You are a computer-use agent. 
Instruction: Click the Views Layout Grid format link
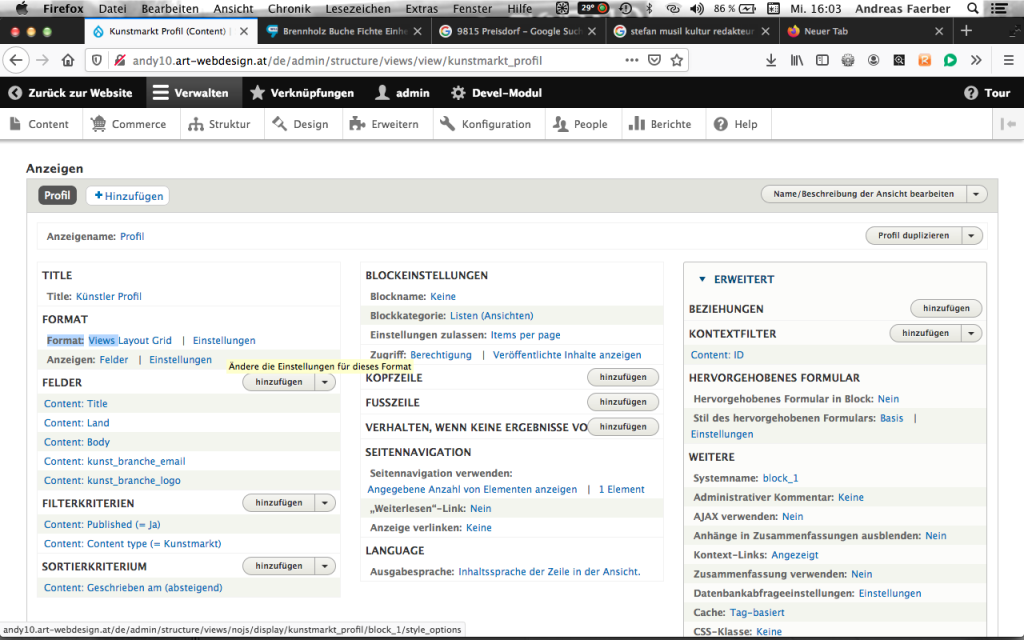pos(130,341)
